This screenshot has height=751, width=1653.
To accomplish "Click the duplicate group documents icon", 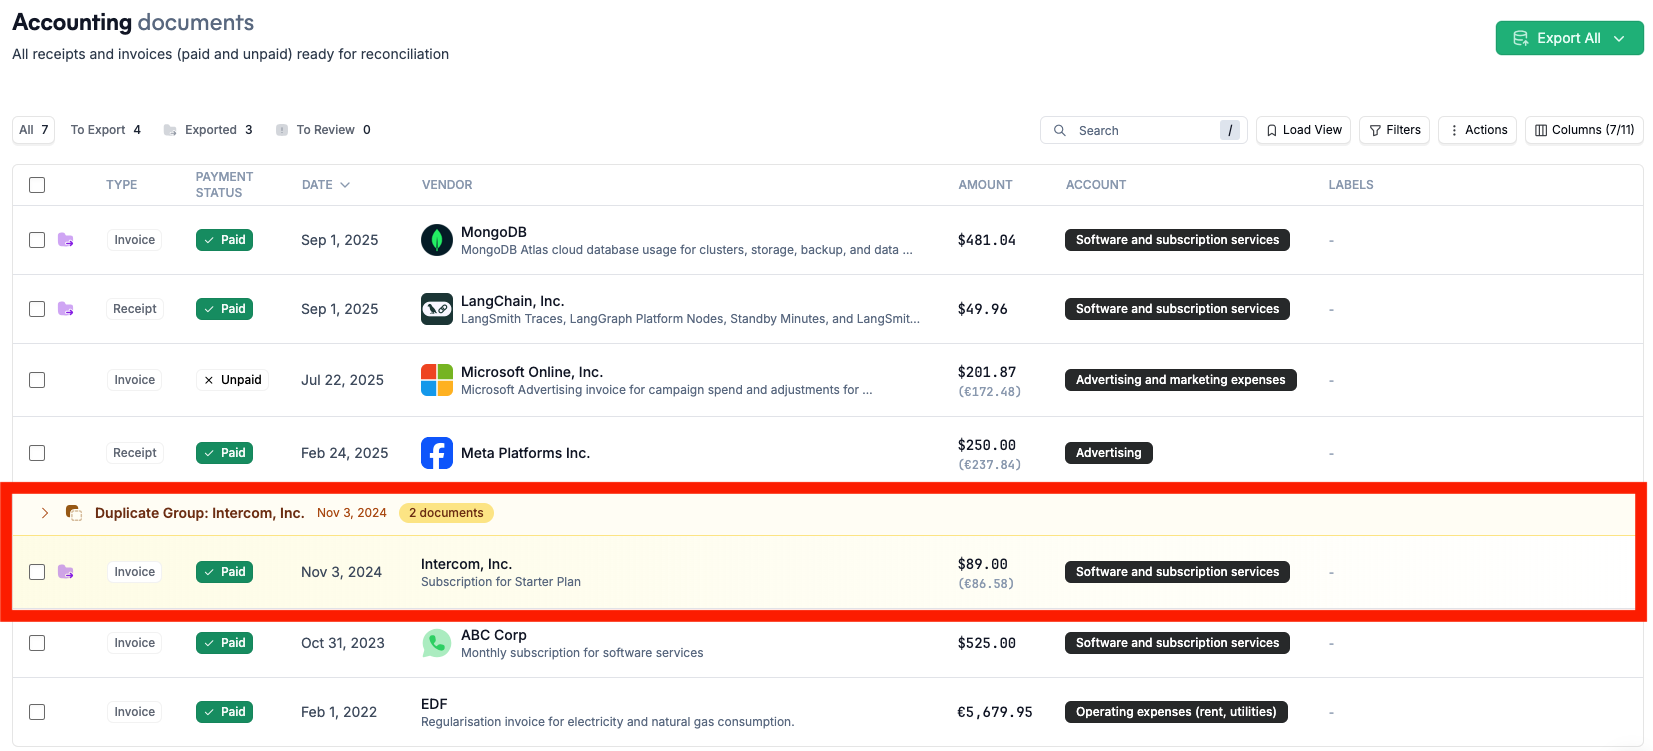I will click(73, 513).
